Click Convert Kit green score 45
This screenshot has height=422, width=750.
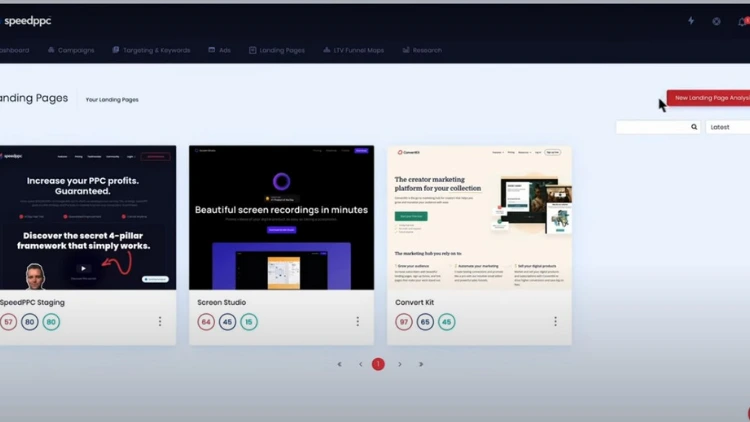point(446,322)
